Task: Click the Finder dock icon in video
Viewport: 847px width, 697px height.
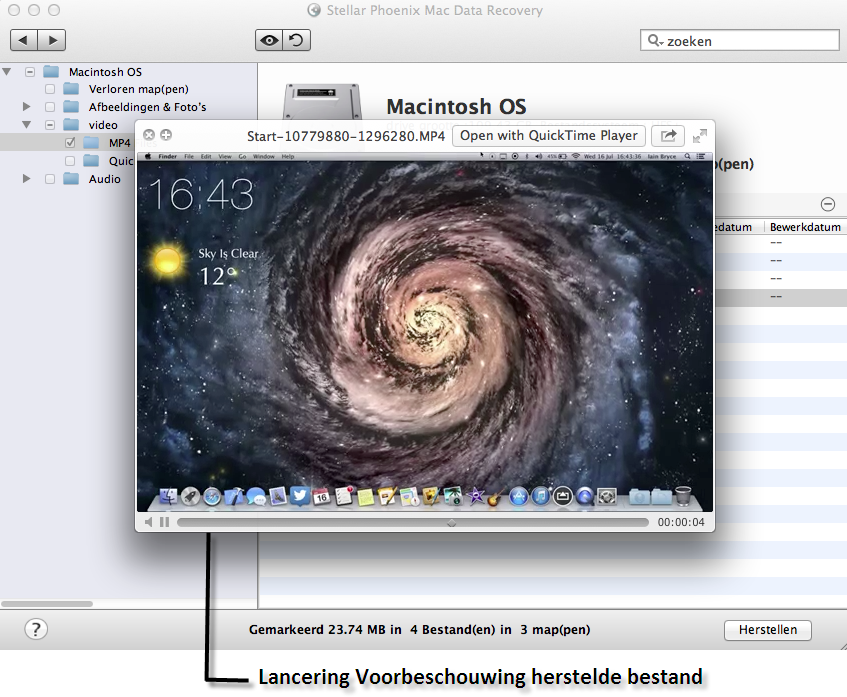Action: click(x=169, y=496)
